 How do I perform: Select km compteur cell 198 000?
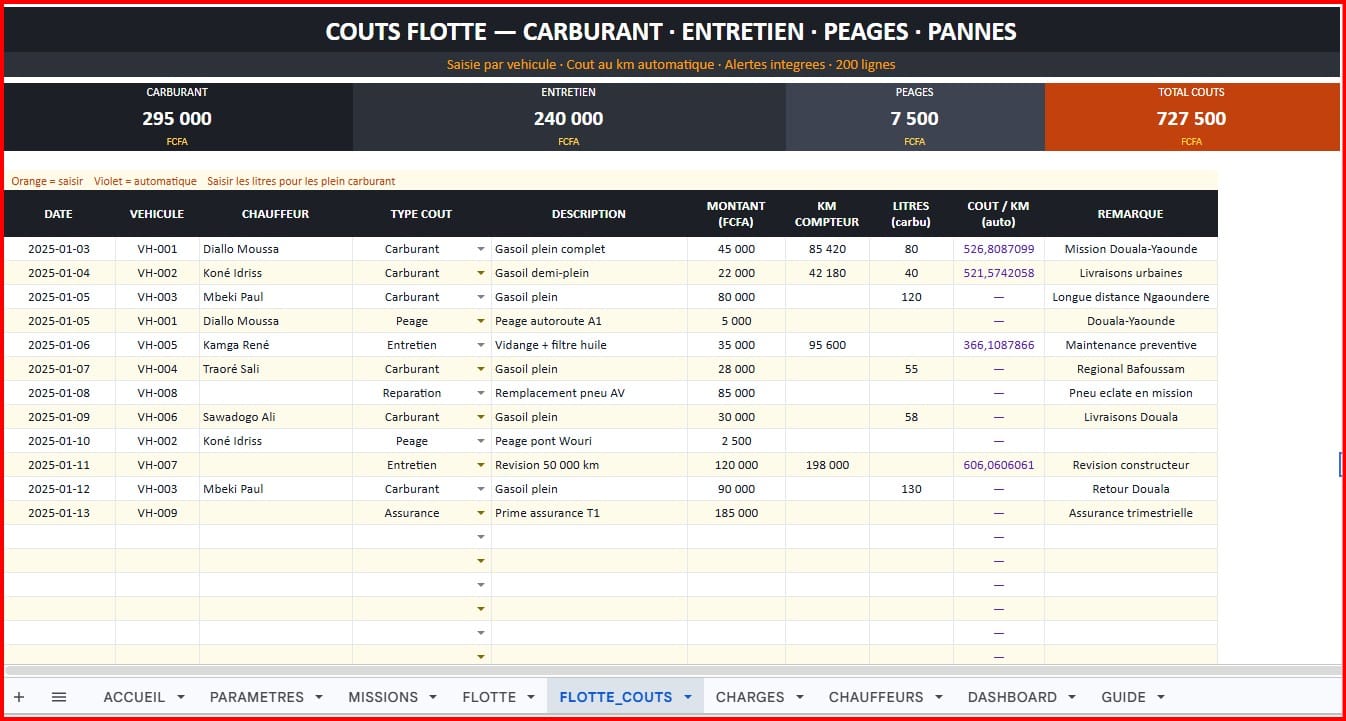pos(827,465)
